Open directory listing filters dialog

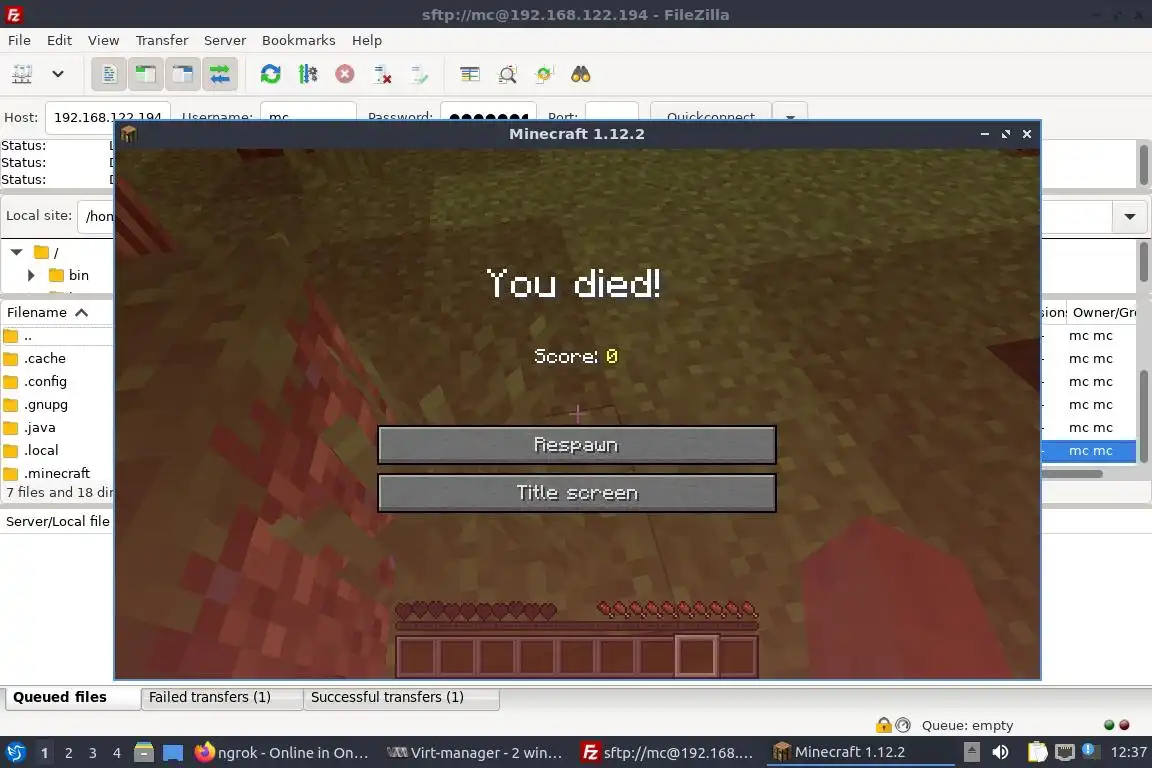click(469, 74)
